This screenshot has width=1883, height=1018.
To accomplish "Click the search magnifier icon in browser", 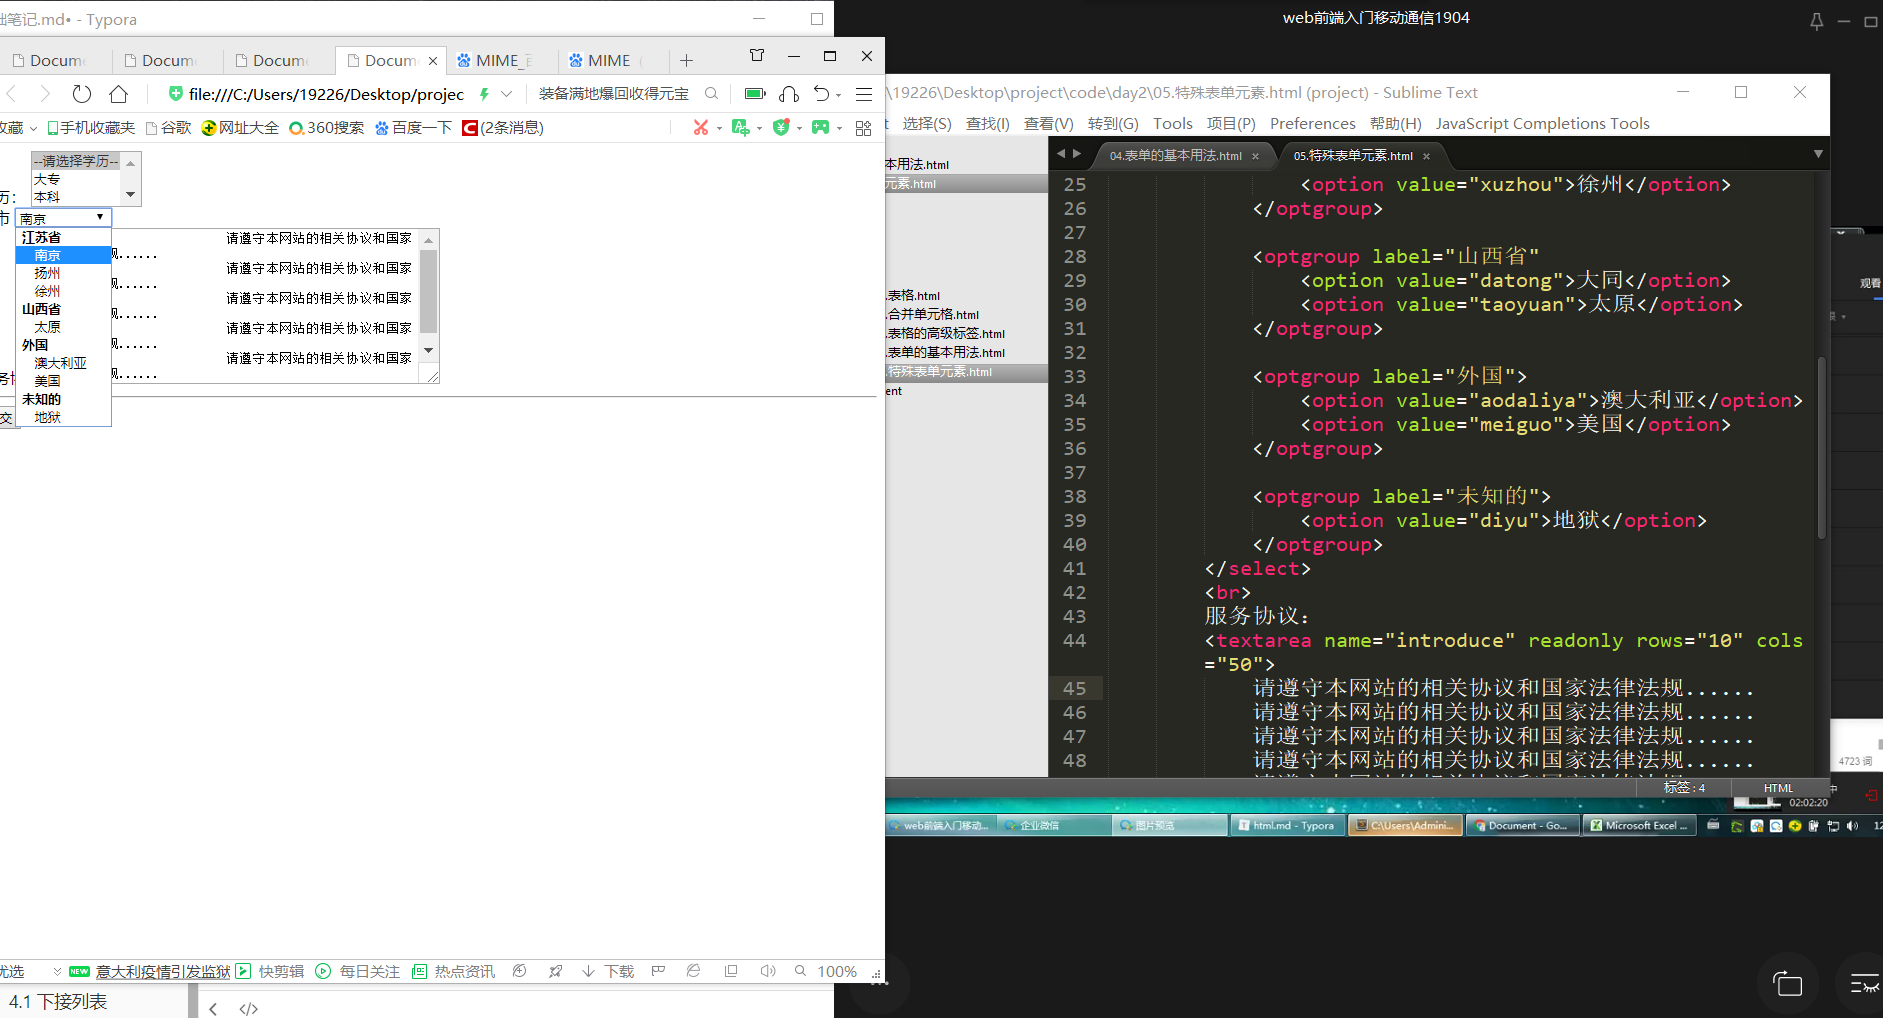I will [711, 94].
